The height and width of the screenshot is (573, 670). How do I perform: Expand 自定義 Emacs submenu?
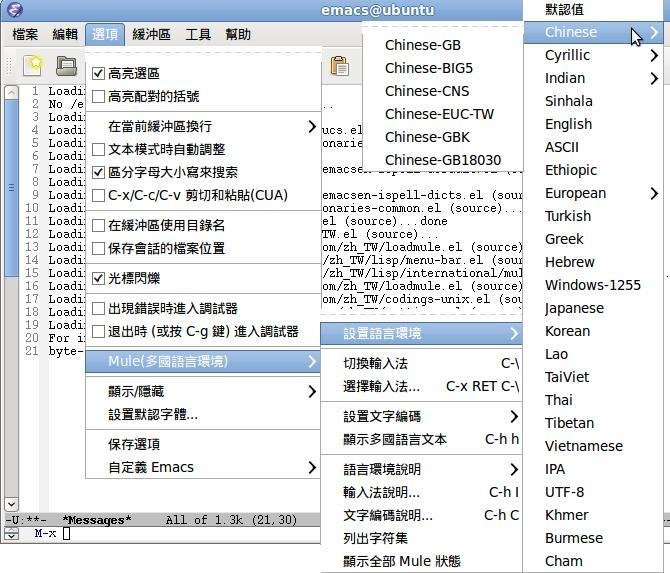click(203, 467)
